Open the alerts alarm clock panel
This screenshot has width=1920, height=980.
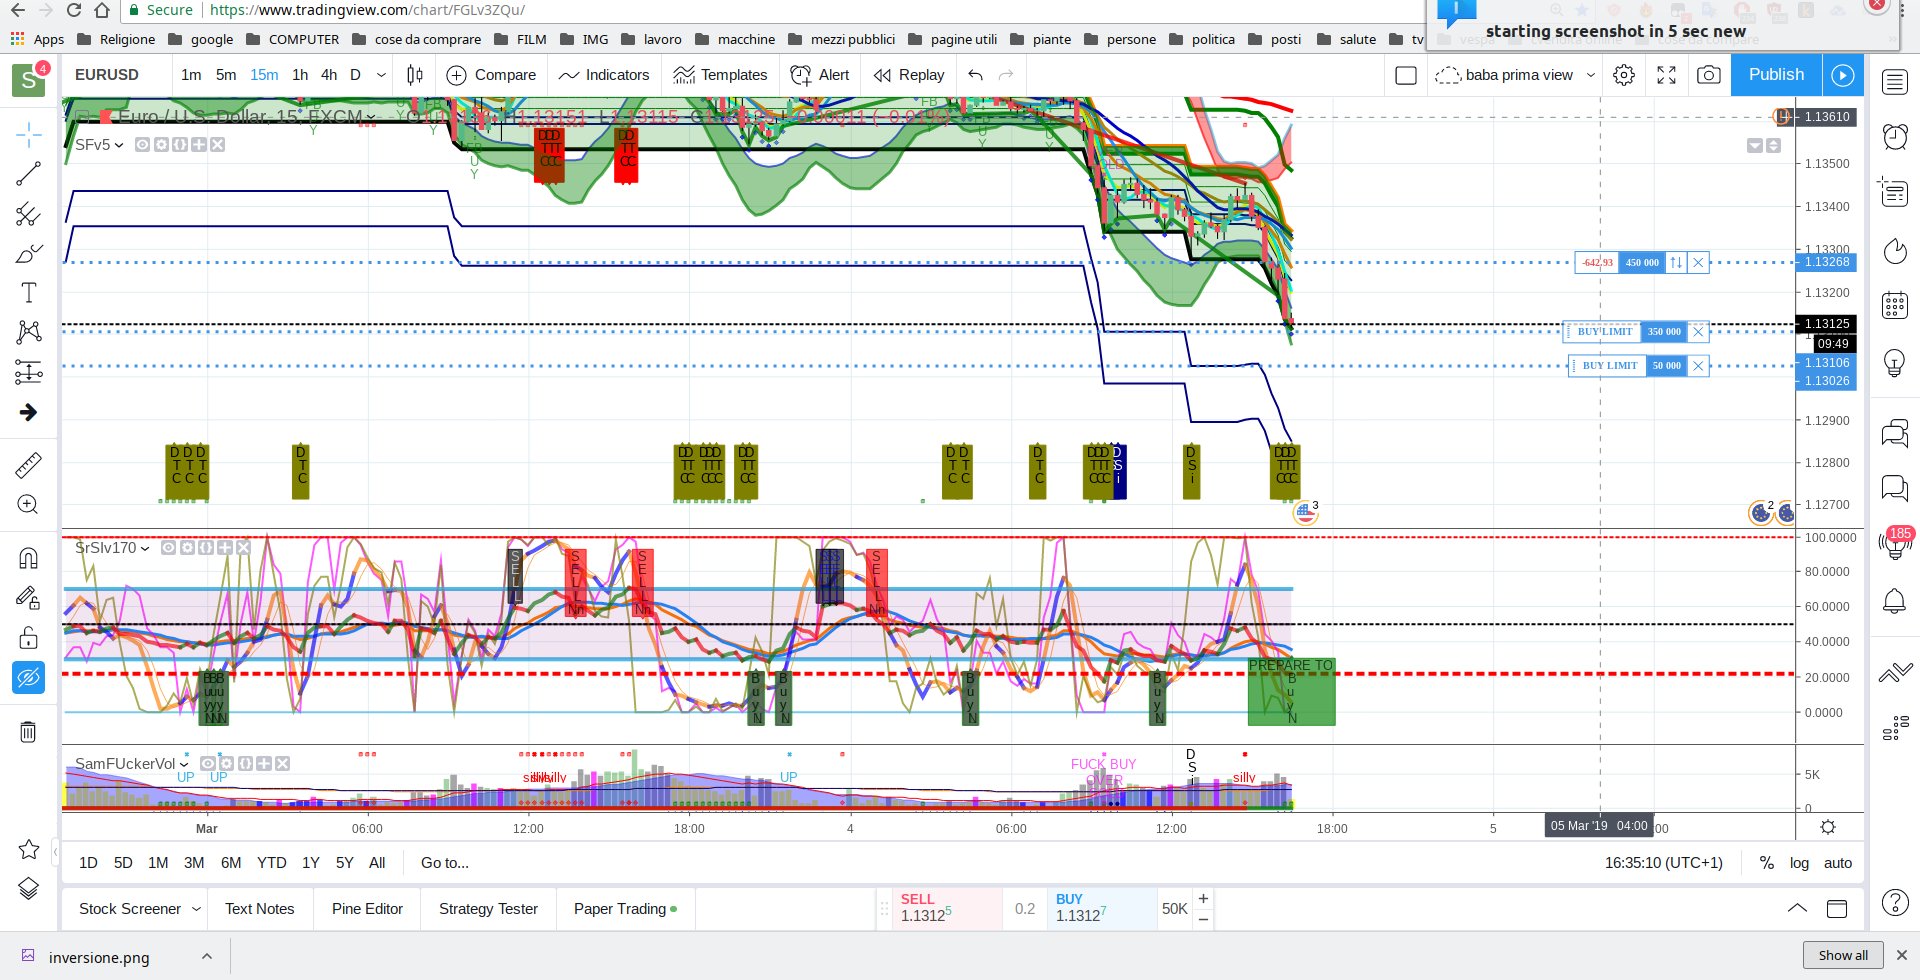(x=1895, y=136)
